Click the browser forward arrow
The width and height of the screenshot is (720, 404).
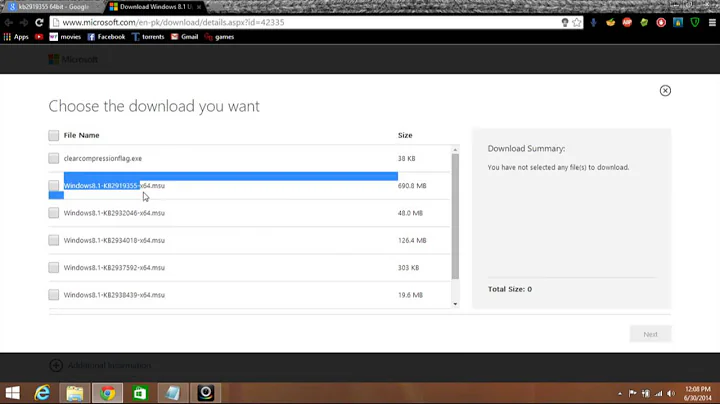(x=24, y=22)
